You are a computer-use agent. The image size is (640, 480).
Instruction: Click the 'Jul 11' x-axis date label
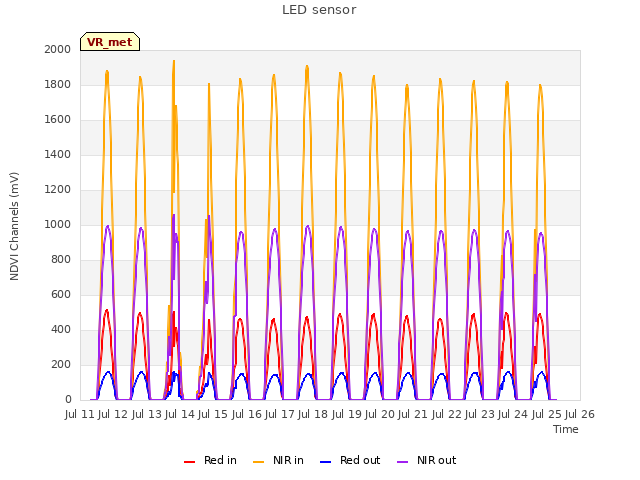tap(80, 414)
